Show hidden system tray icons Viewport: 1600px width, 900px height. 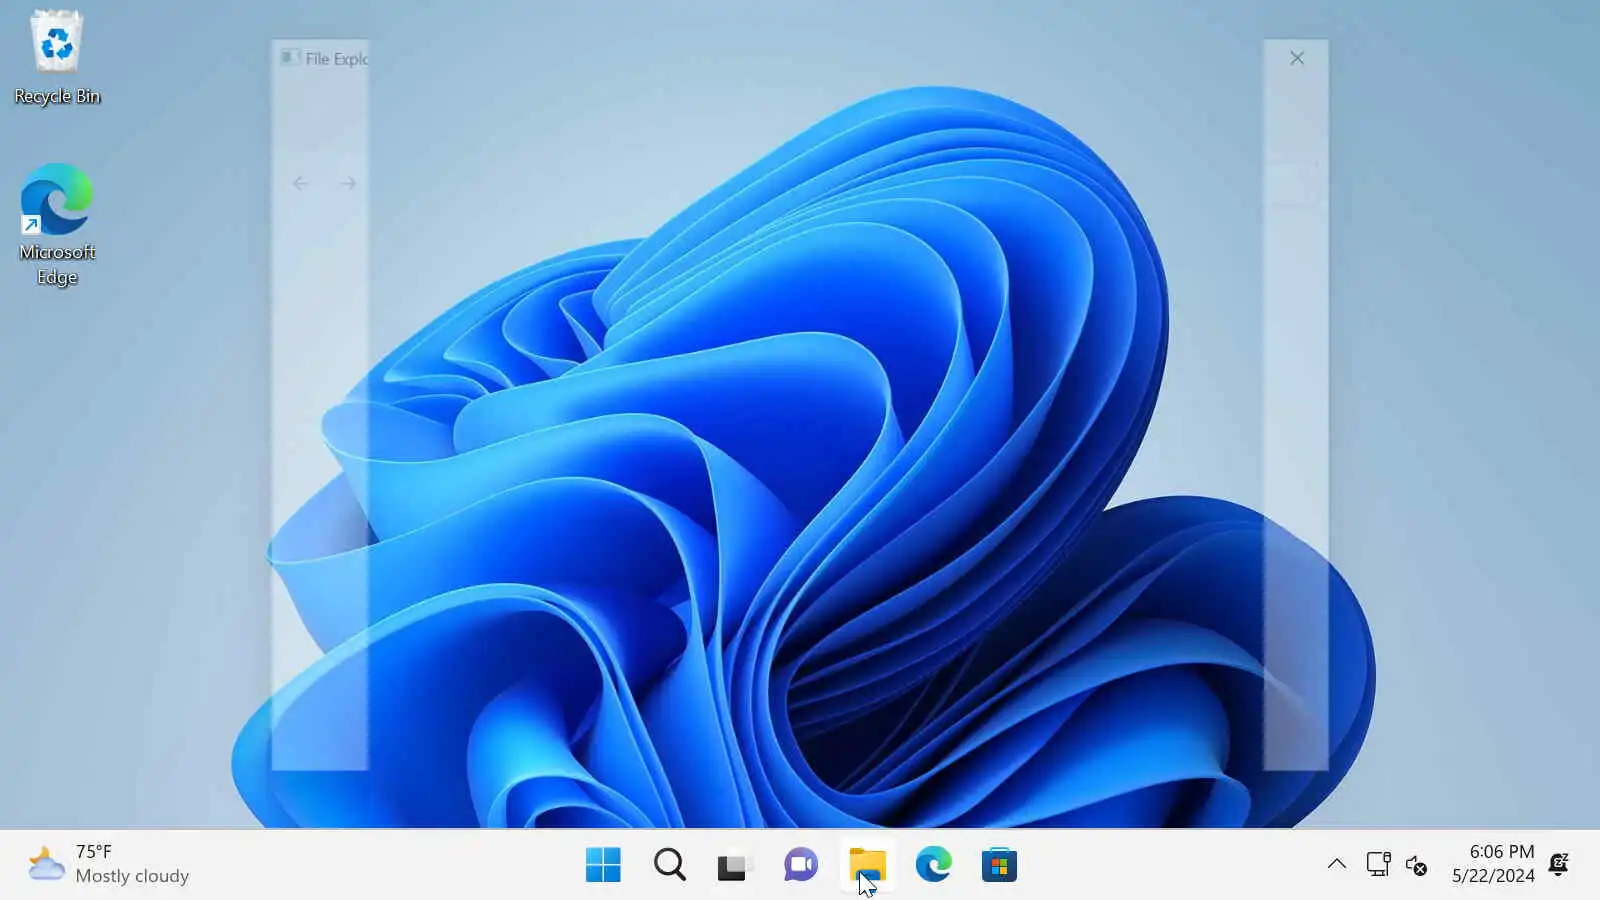point(1336,864)
